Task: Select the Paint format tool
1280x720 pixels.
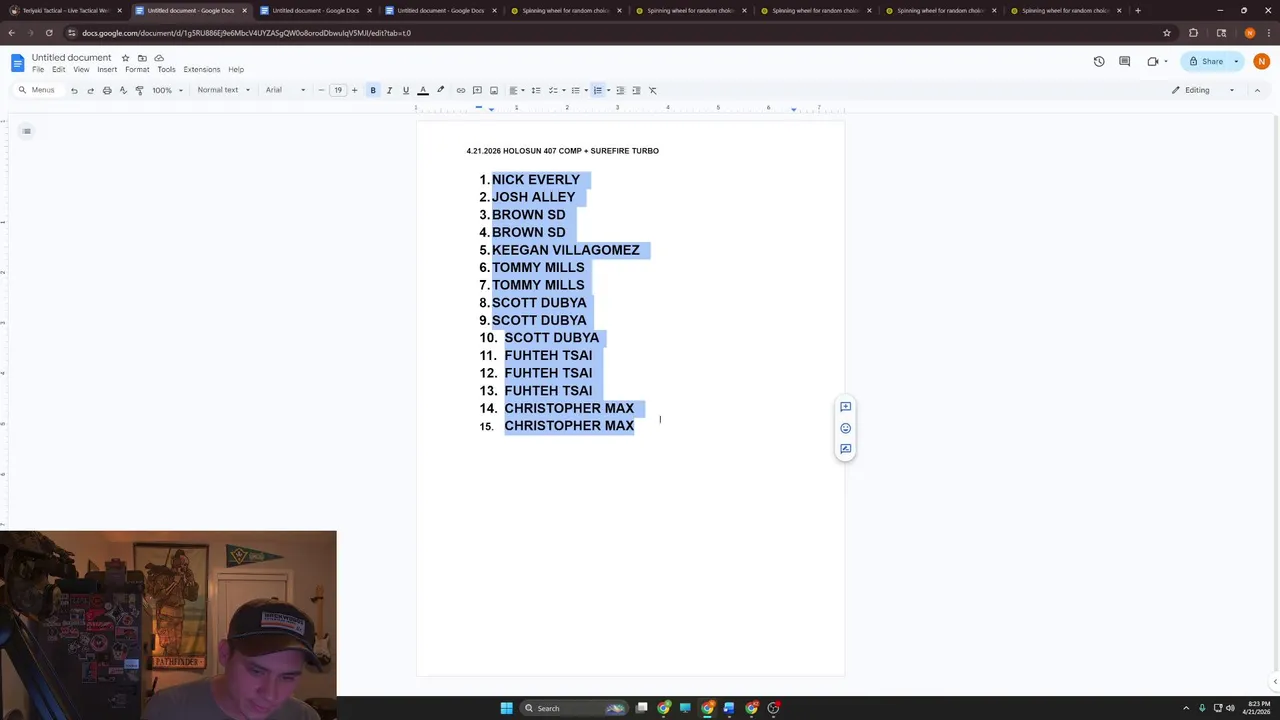Action: (139, 90)
